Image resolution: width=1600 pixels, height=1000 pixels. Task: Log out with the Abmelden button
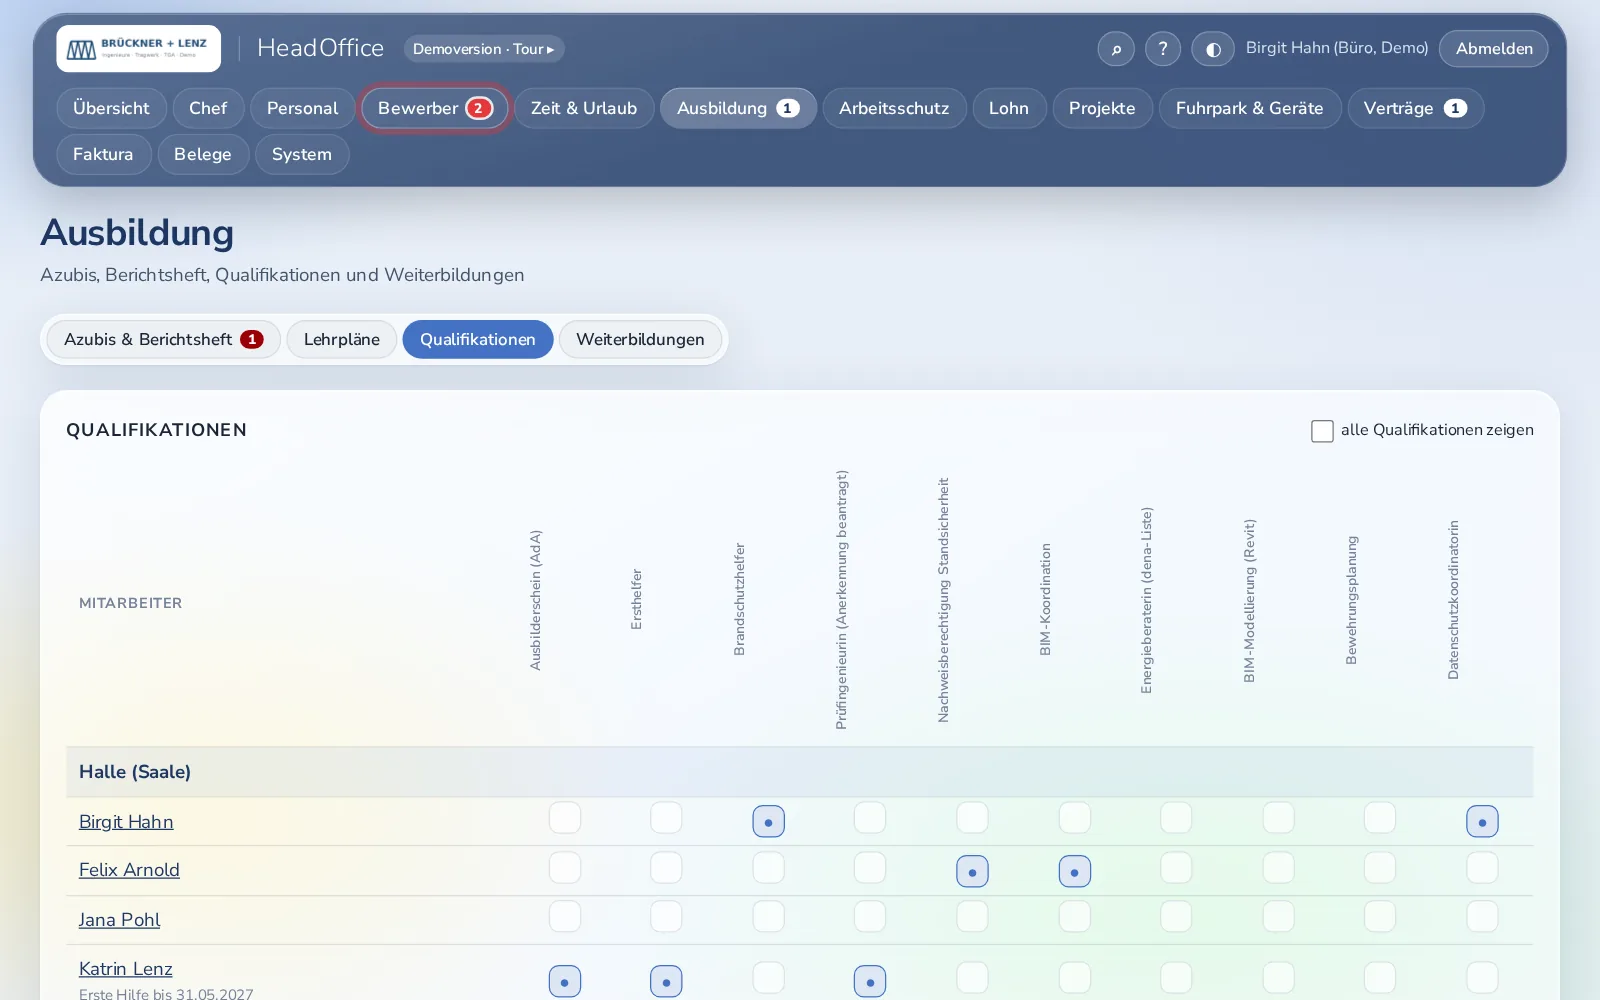click(x=1494, y=49)
